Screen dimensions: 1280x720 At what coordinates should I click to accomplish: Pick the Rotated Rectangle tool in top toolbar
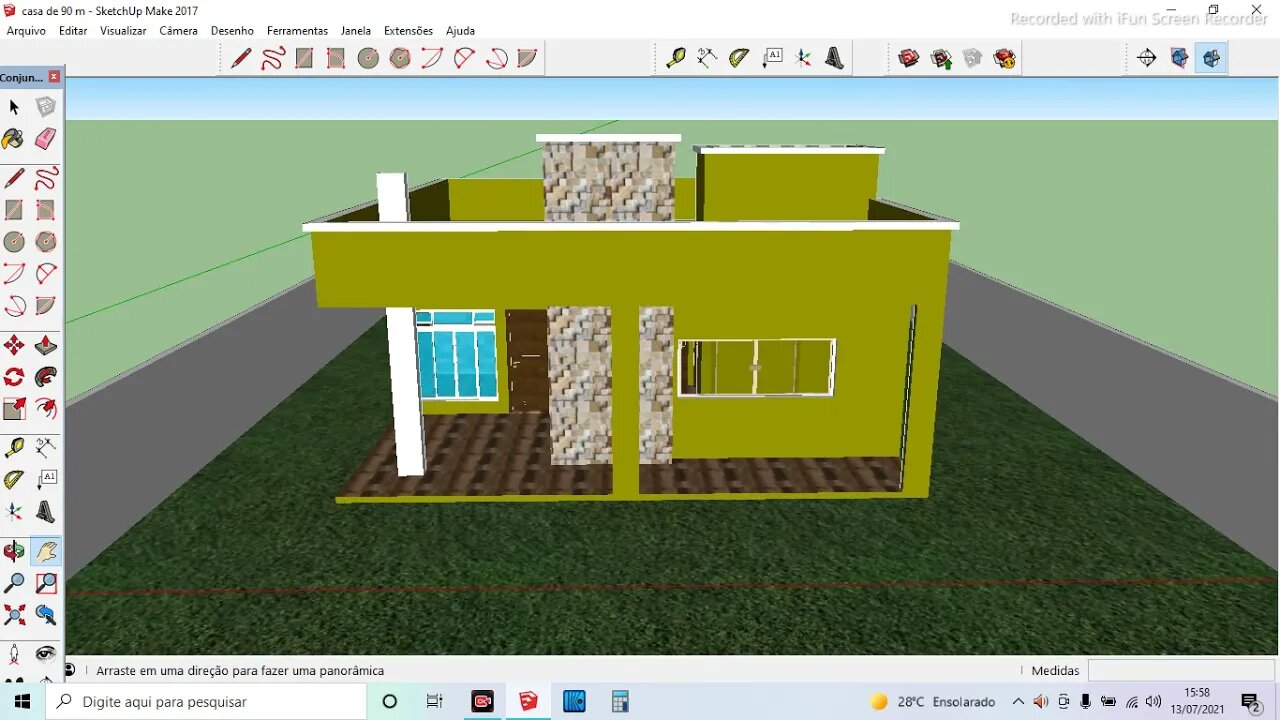point(336,59)
